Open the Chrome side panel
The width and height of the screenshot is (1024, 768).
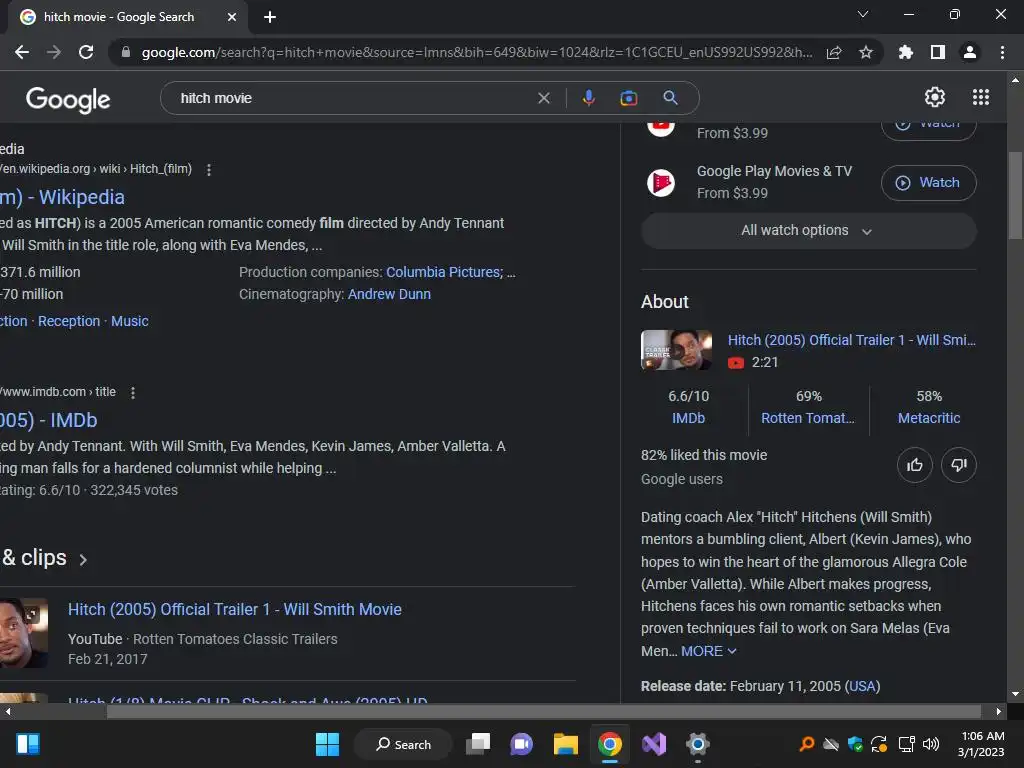[x=938, y=52]
